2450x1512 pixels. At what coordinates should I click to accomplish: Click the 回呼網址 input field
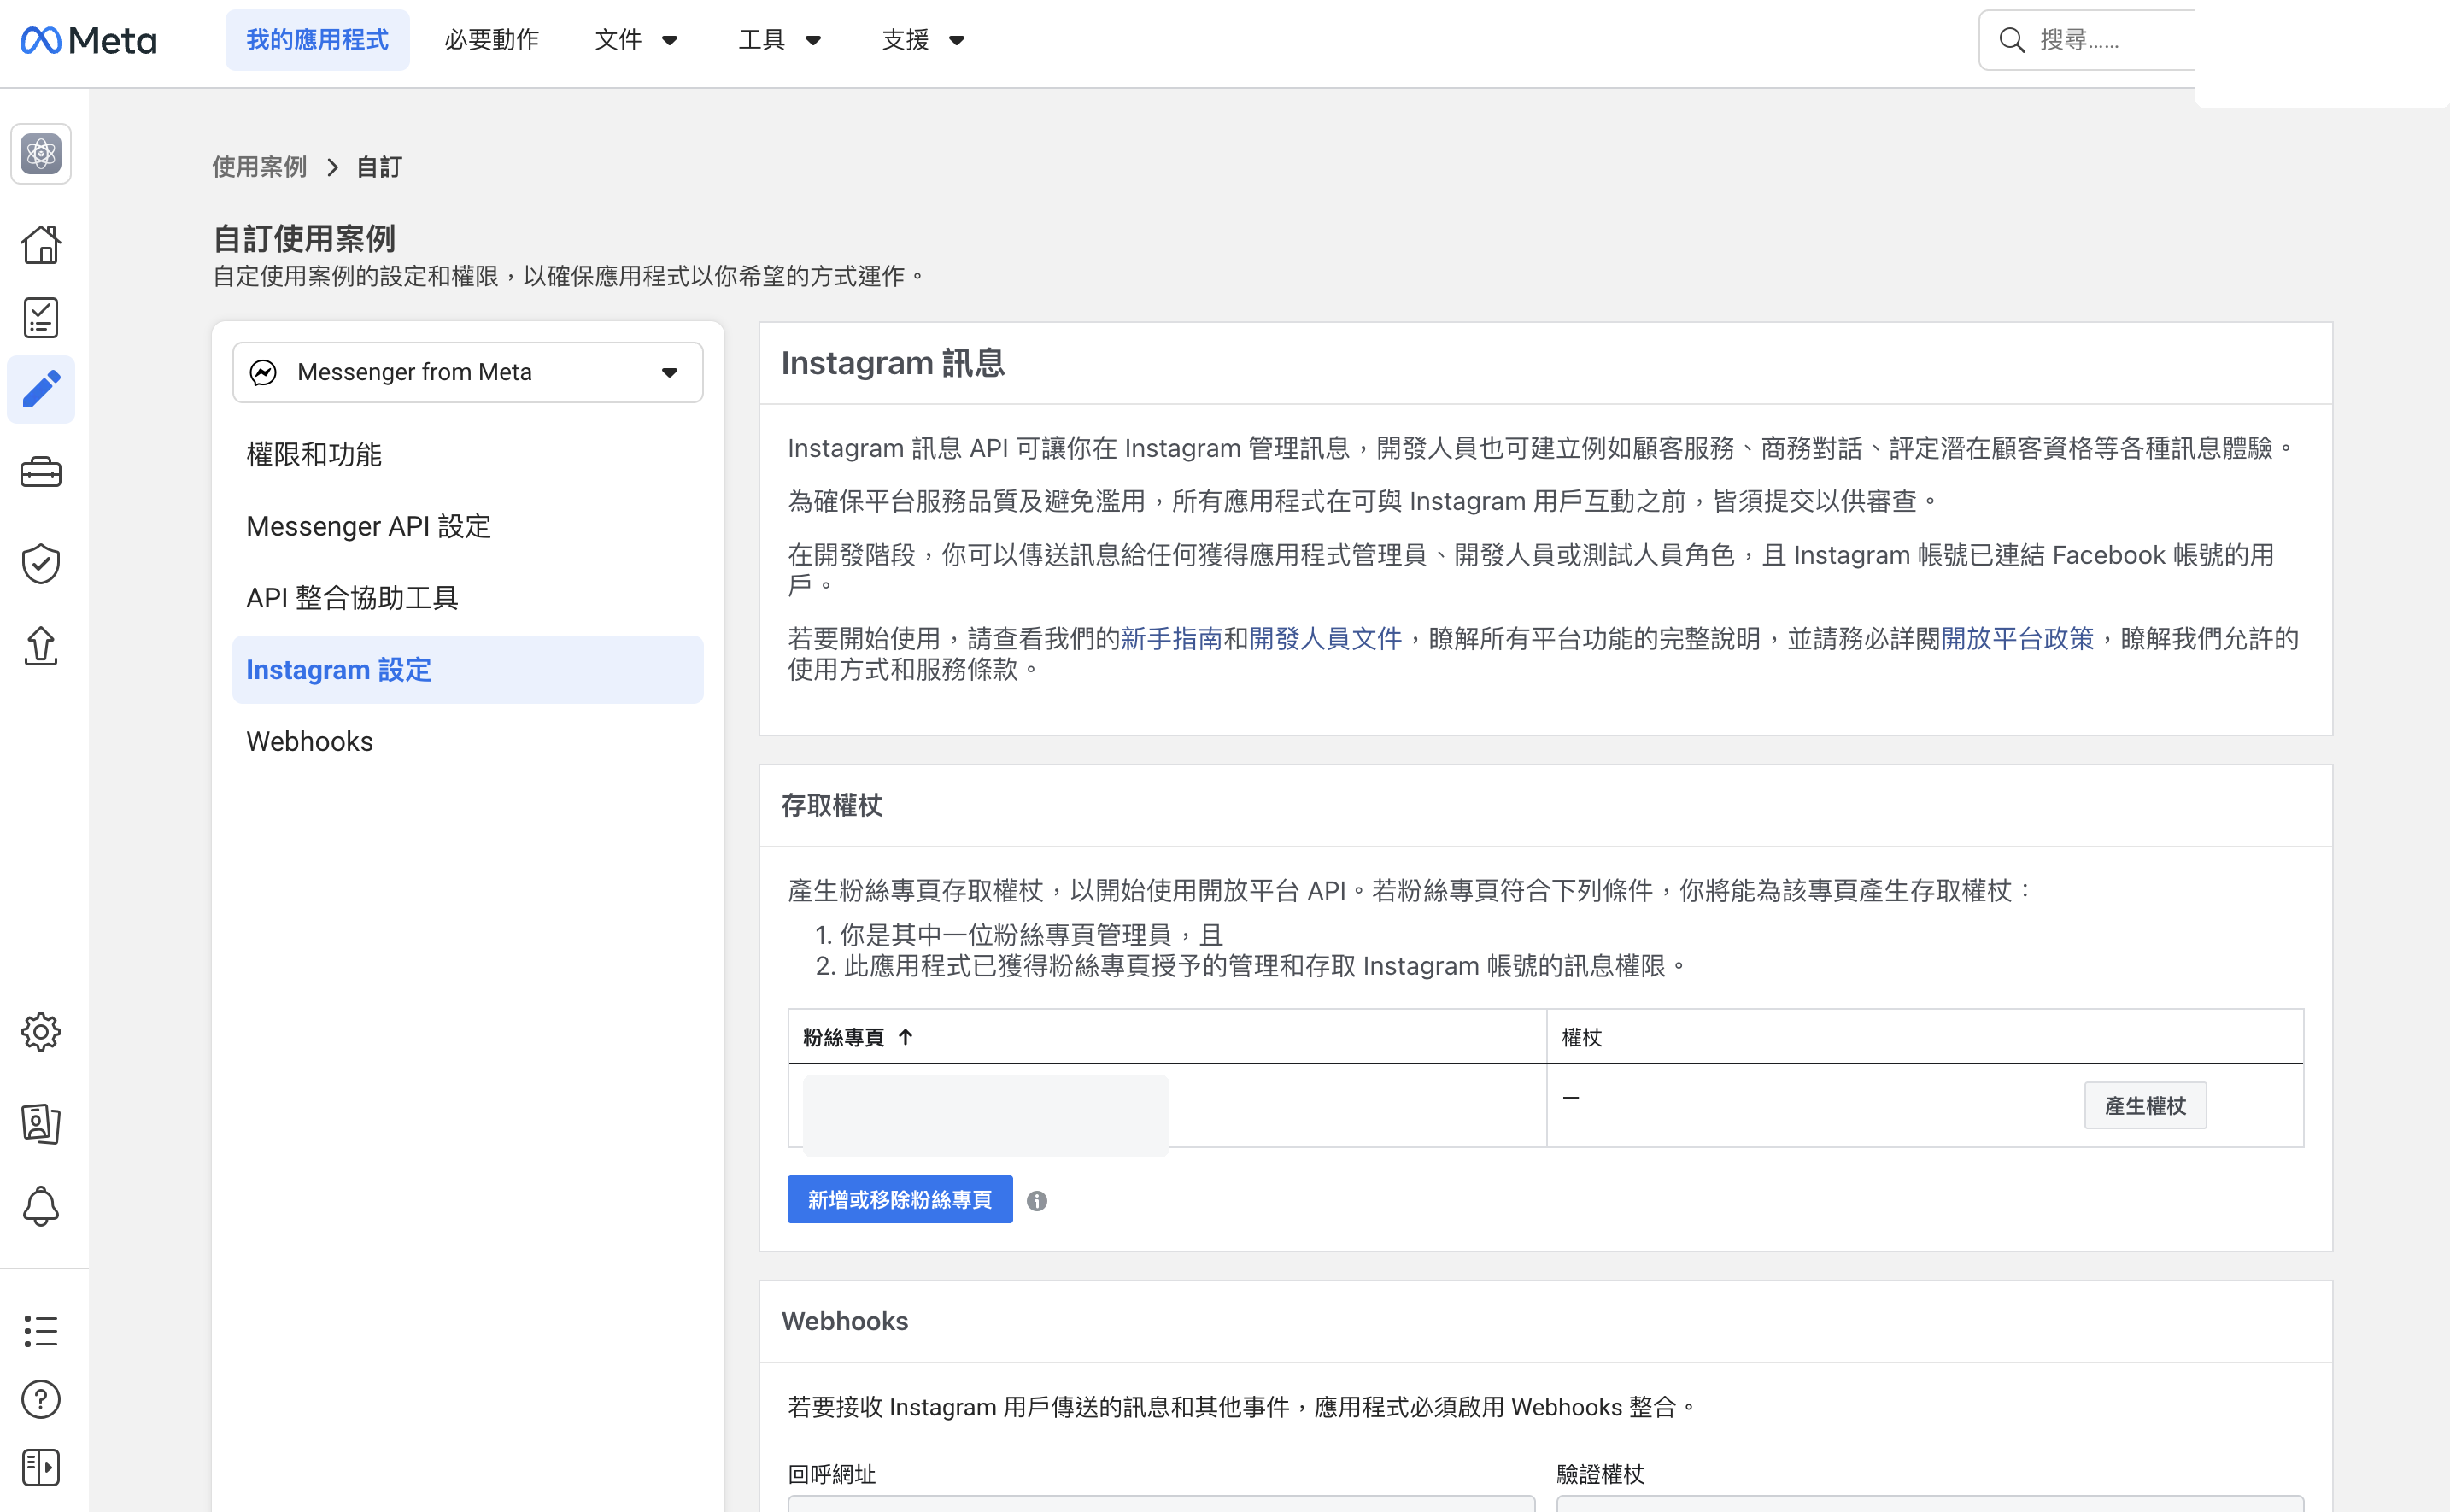click(x=1161, y=1503)
